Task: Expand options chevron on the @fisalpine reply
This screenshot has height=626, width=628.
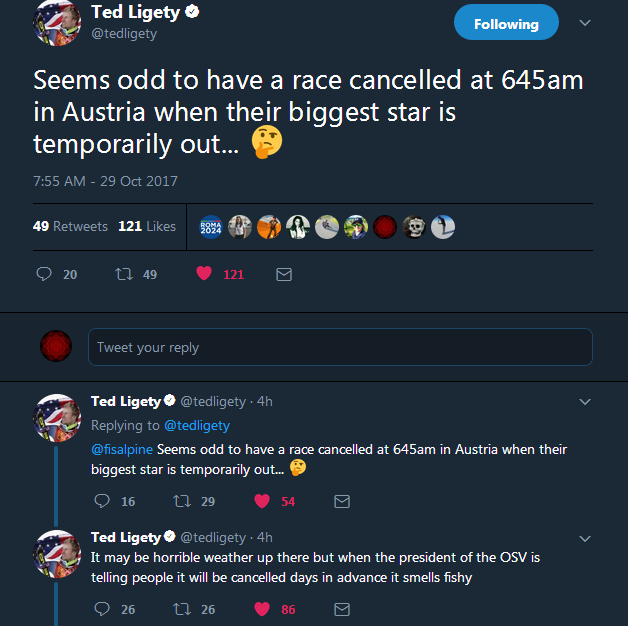Action: point(585,402)
